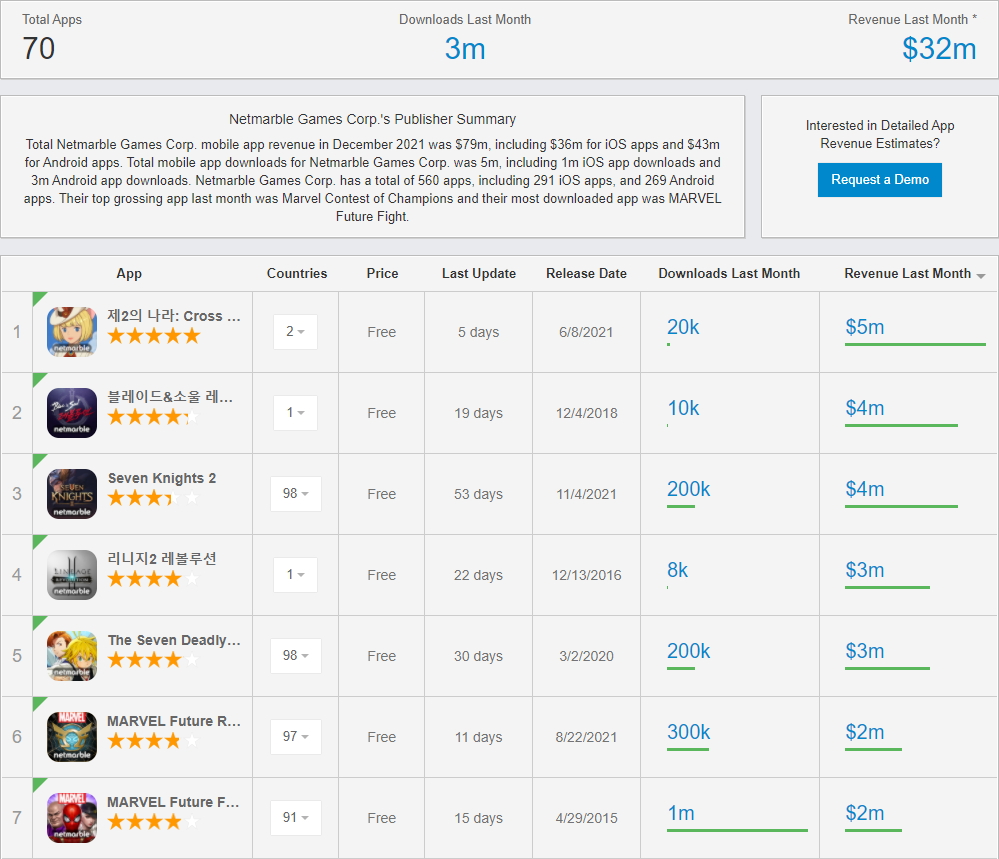Open the 제2의 나라: Cross app icon

72,331
